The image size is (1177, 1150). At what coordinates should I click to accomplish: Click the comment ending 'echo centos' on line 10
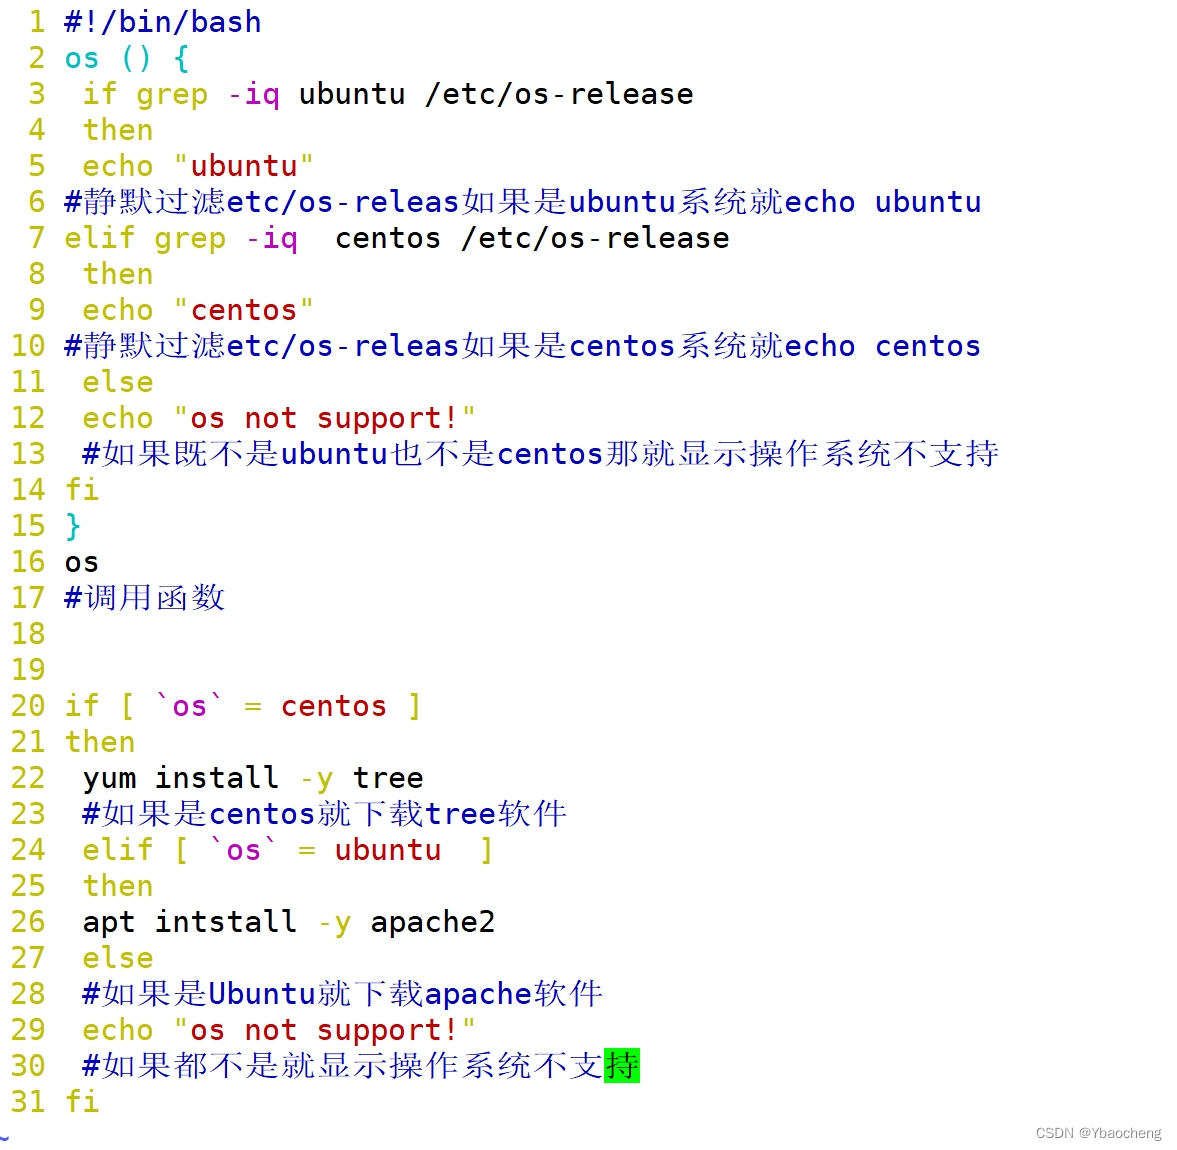(523, 347)
